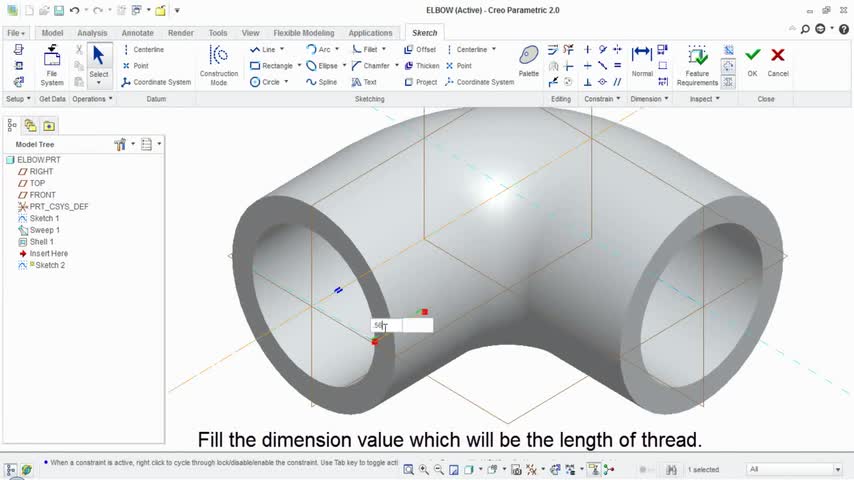Screen dimensions: 854x480
Task: Switch to the Flexible Modeling tab
Action: pyautogui.click(x=303, y=33)
